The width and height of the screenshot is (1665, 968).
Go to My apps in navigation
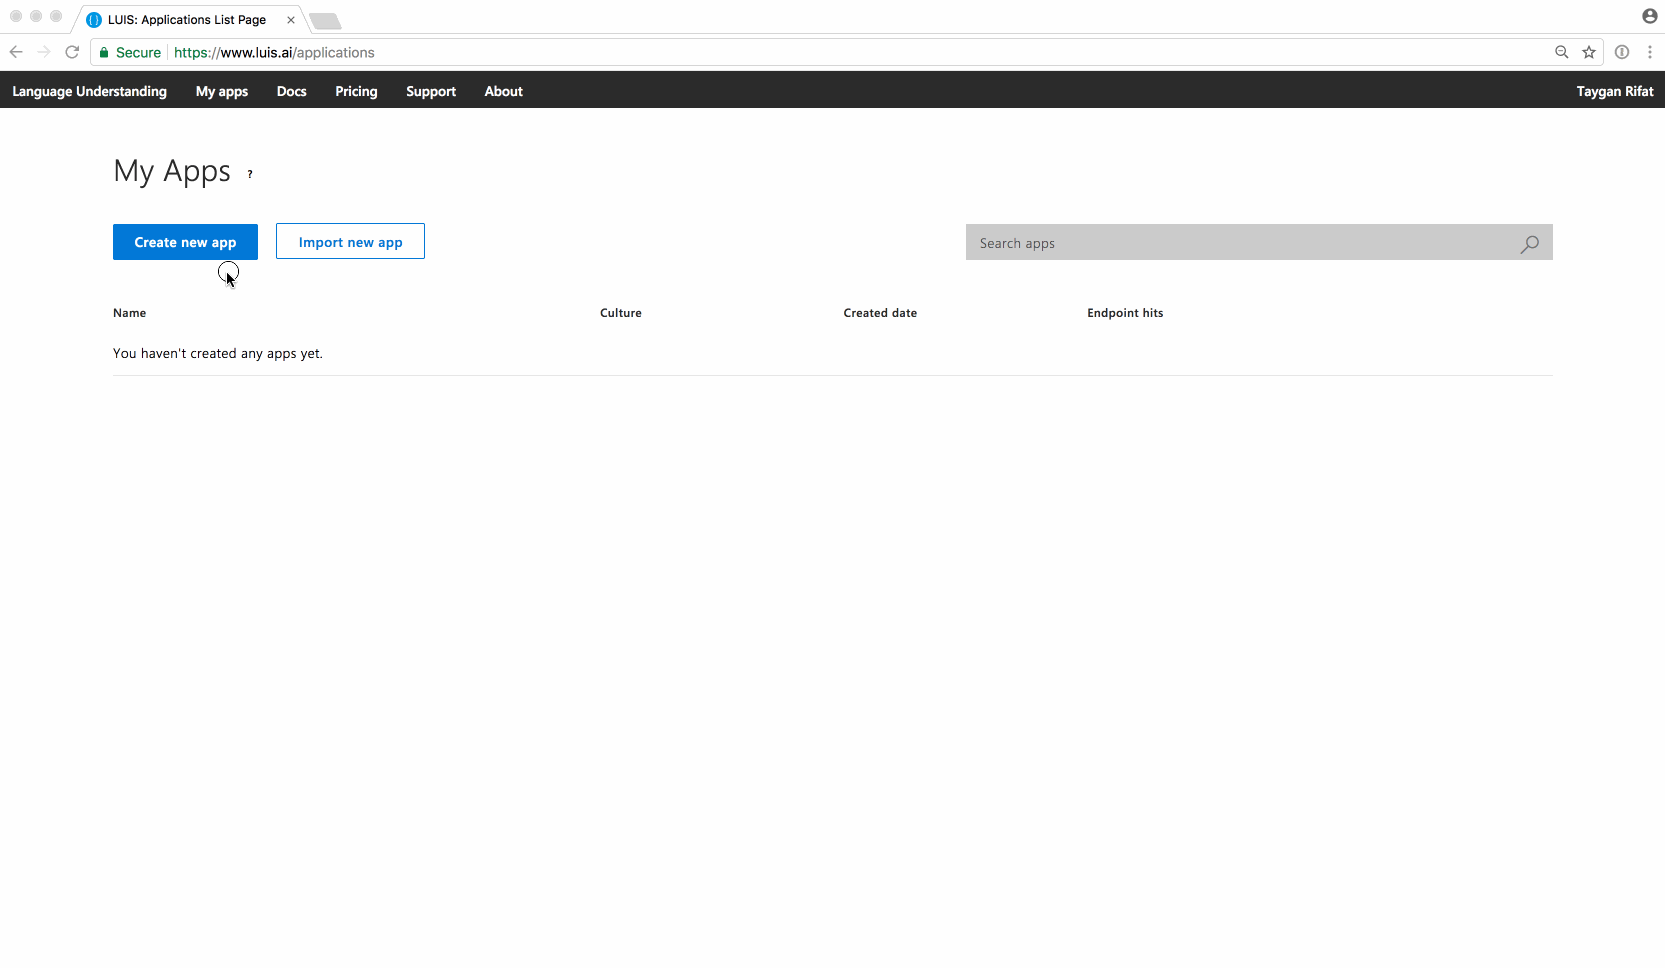pyautogui.click(x=222, y=91)
